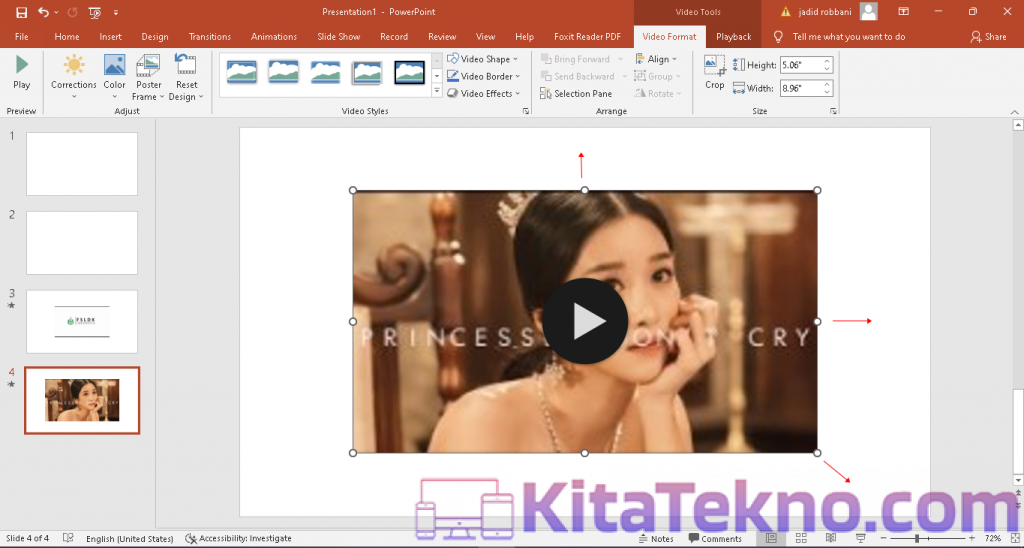This screenshot has height=548, width=1024.
Task: Click the user profile picture
Action: [x=869, y=12]
